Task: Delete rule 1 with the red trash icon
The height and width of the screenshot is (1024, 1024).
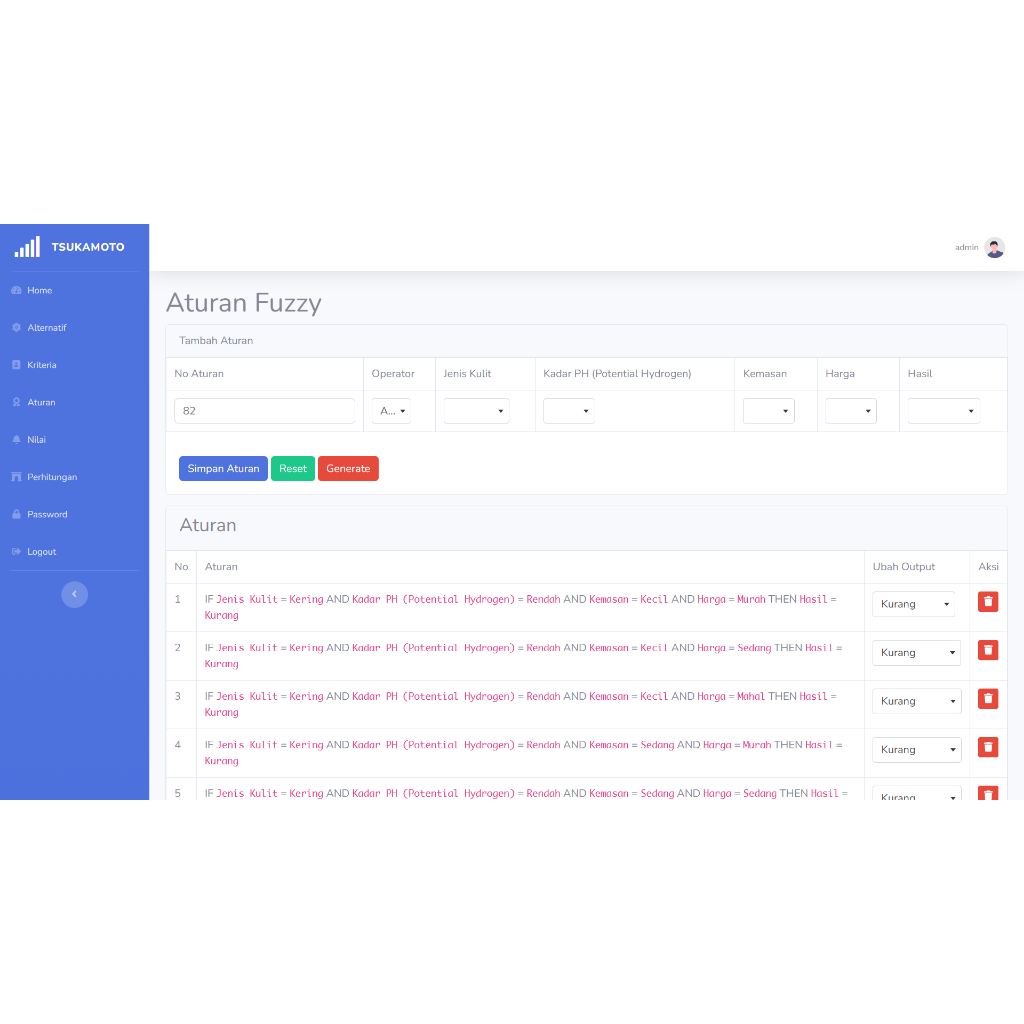Action: [x=987, y=601]
